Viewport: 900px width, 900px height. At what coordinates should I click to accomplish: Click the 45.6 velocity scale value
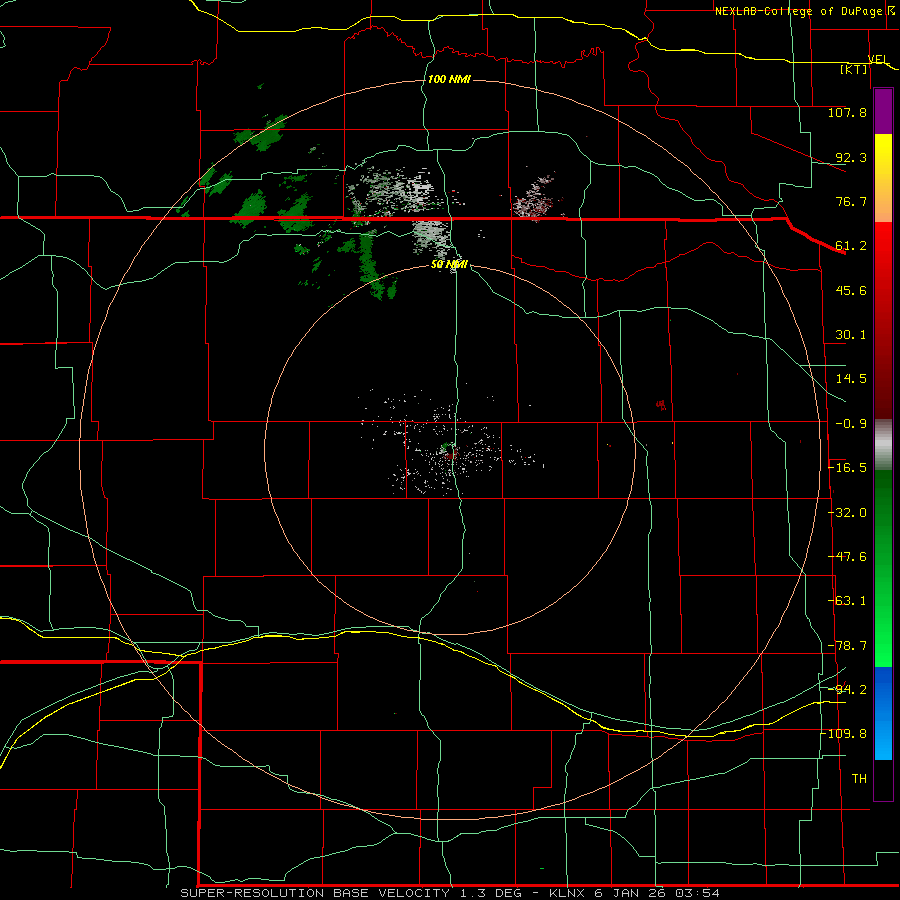pyautogui.click(x=851, y=290)
